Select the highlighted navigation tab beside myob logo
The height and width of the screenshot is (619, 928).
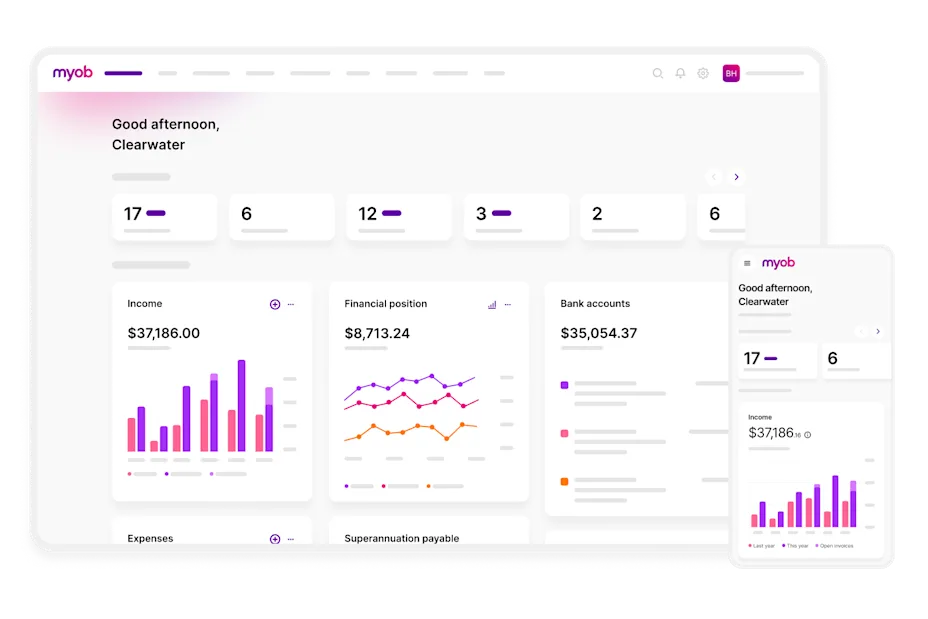123,72
